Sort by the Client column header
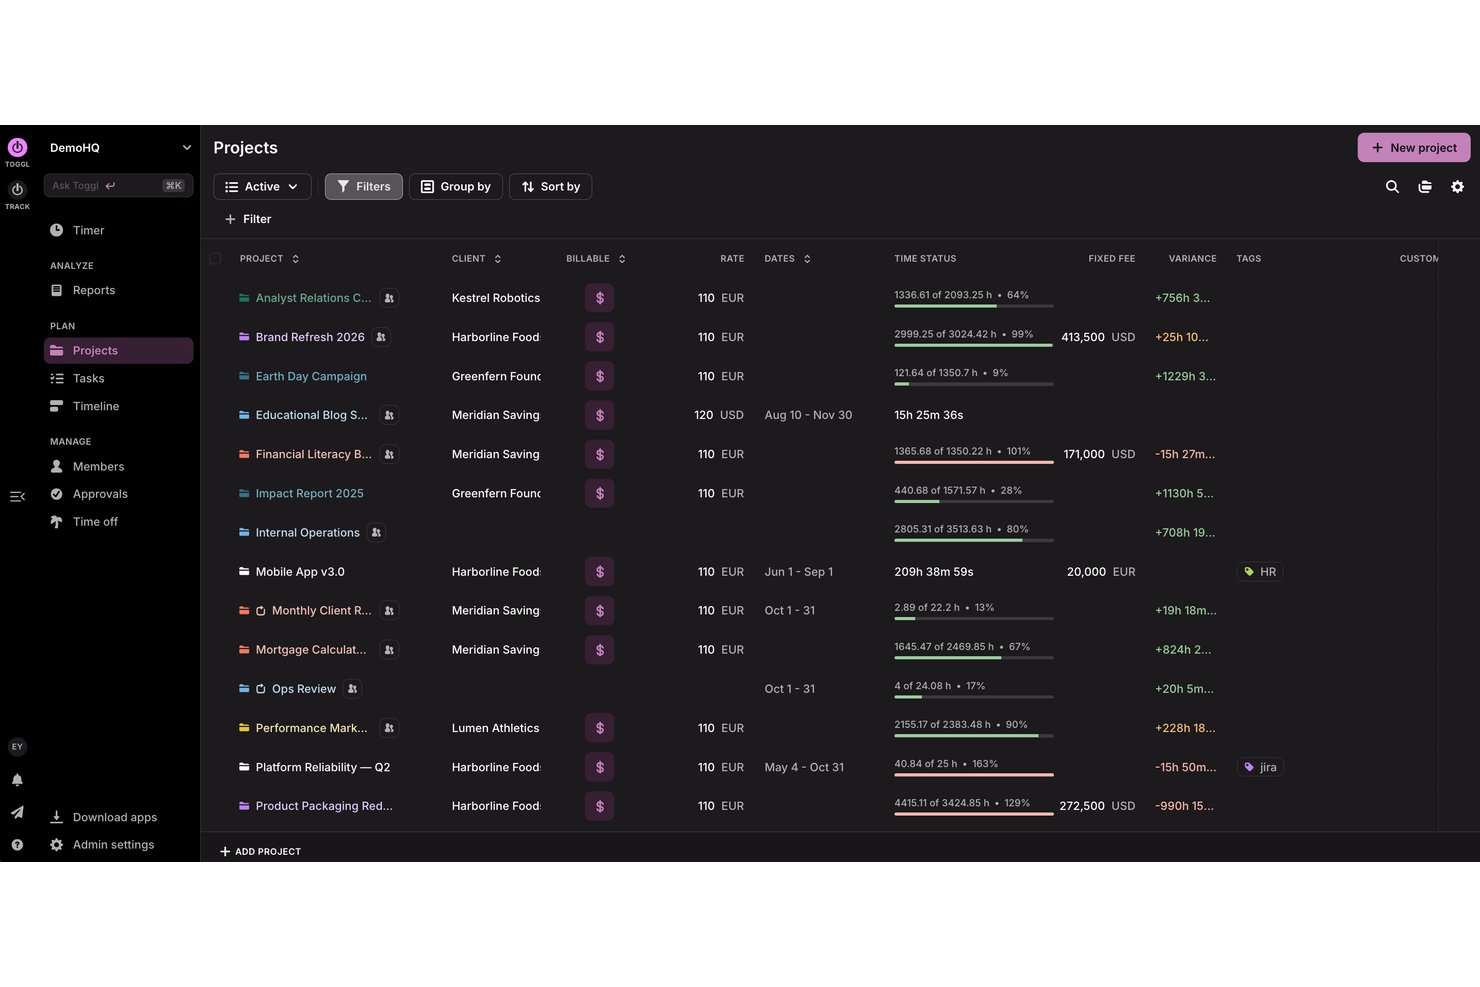1480x987 pixels. [476, 259]
